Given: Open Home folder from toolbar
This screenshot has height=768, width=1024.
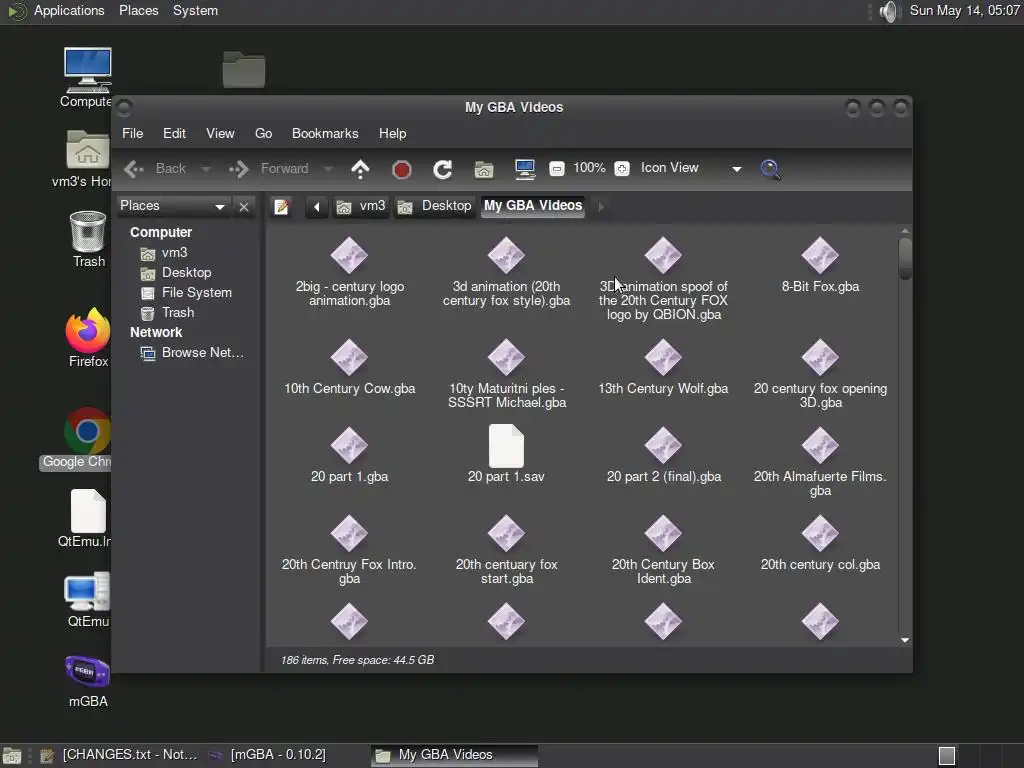Looking at the screenshot, I should [x=483, y=170].
